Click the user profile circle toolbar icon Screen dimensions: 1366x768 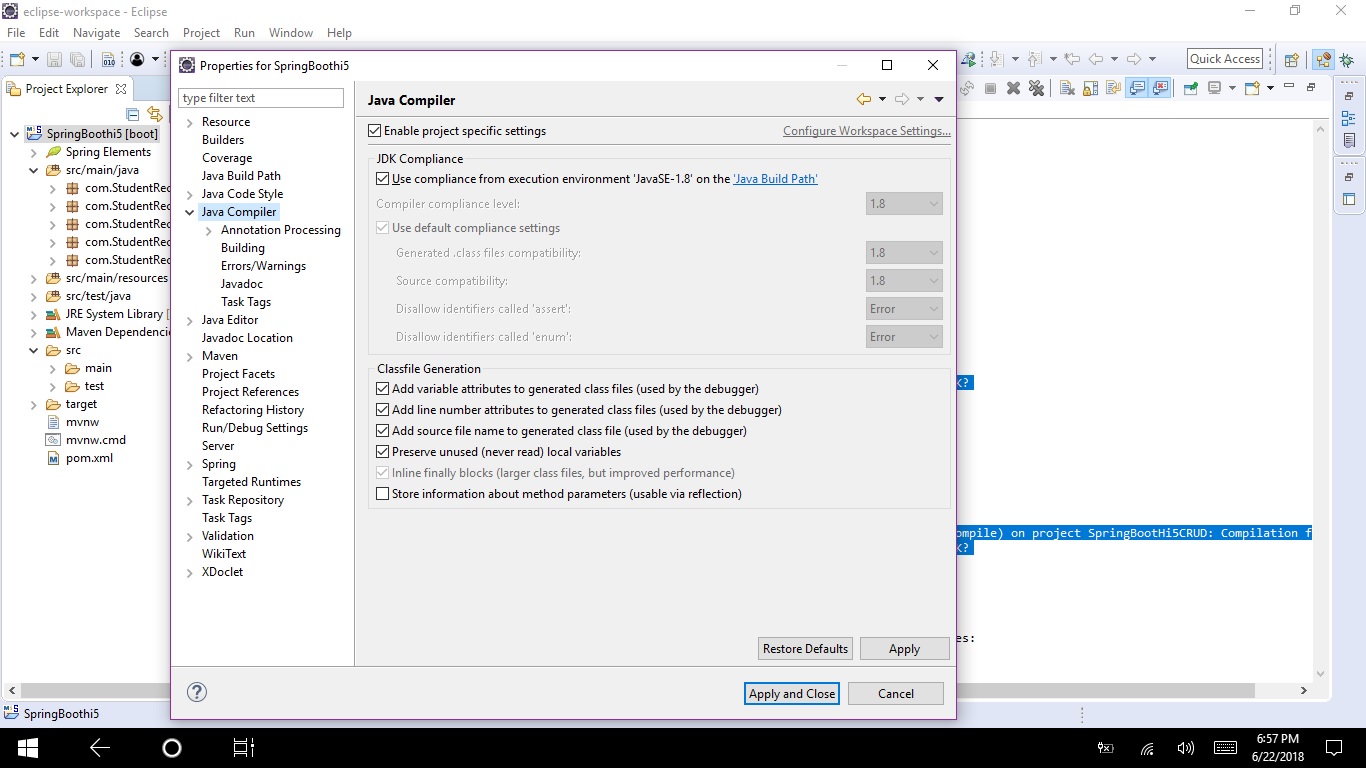[138, 60]
